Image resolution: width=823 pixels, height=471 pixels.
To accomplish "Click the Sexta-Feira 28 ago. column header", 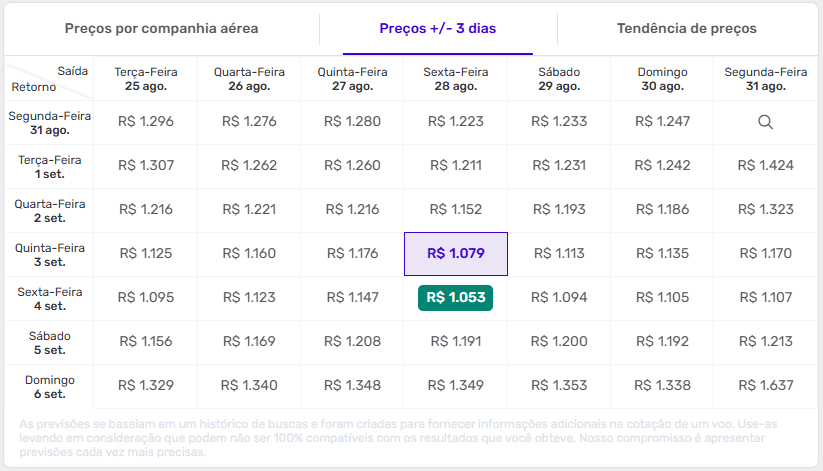I will [x=455, y=79].
